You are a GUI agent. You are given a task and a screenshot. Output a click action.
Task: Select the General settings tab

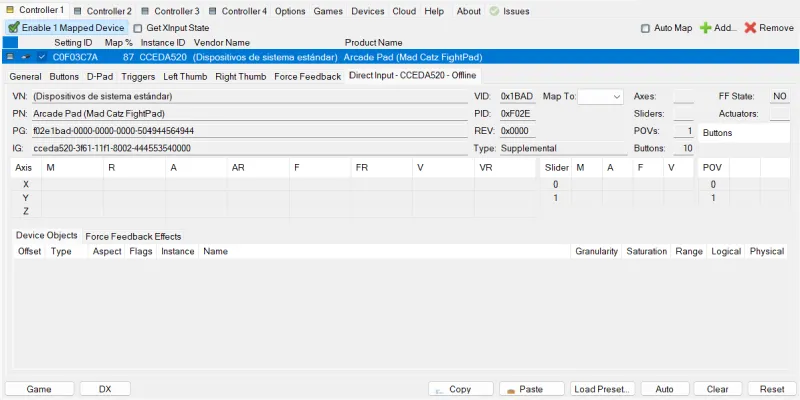[25, 77]
